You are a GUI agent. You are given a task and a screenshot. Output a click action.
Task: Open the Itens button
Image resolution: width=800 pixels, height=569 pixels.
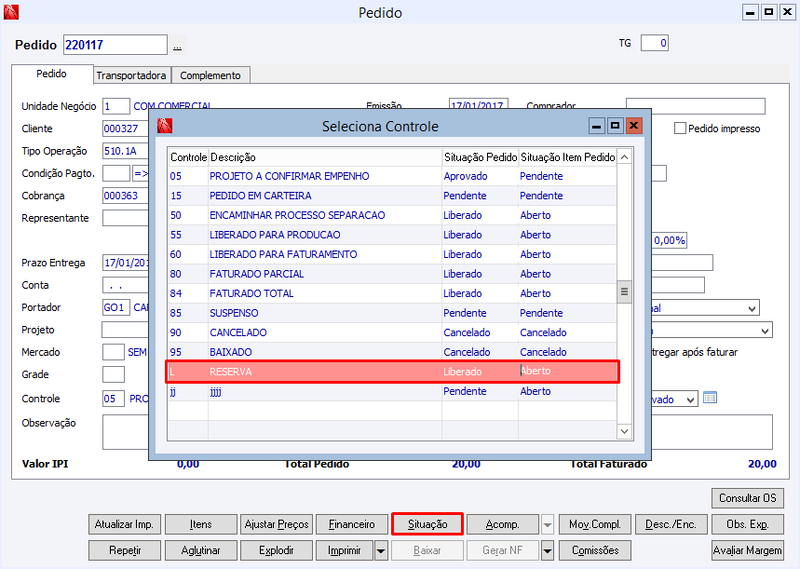[x=201, y=524]
